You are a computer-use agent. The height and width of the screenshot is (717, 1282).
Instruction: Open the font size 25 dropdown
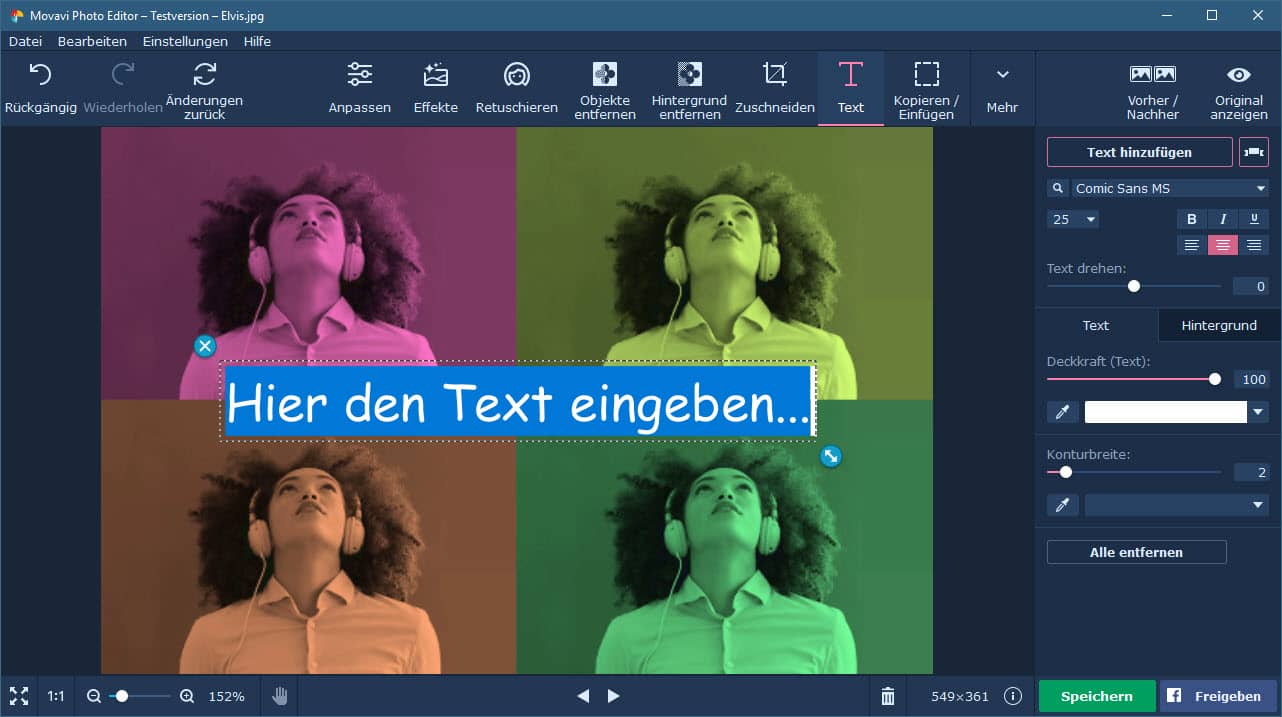1073,219
